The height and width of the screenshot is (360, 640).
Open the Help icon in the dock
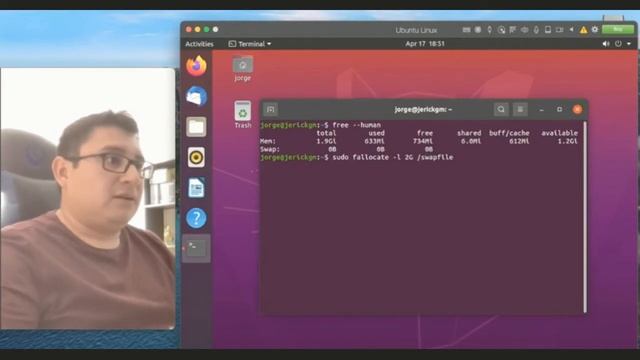point(196,218)
